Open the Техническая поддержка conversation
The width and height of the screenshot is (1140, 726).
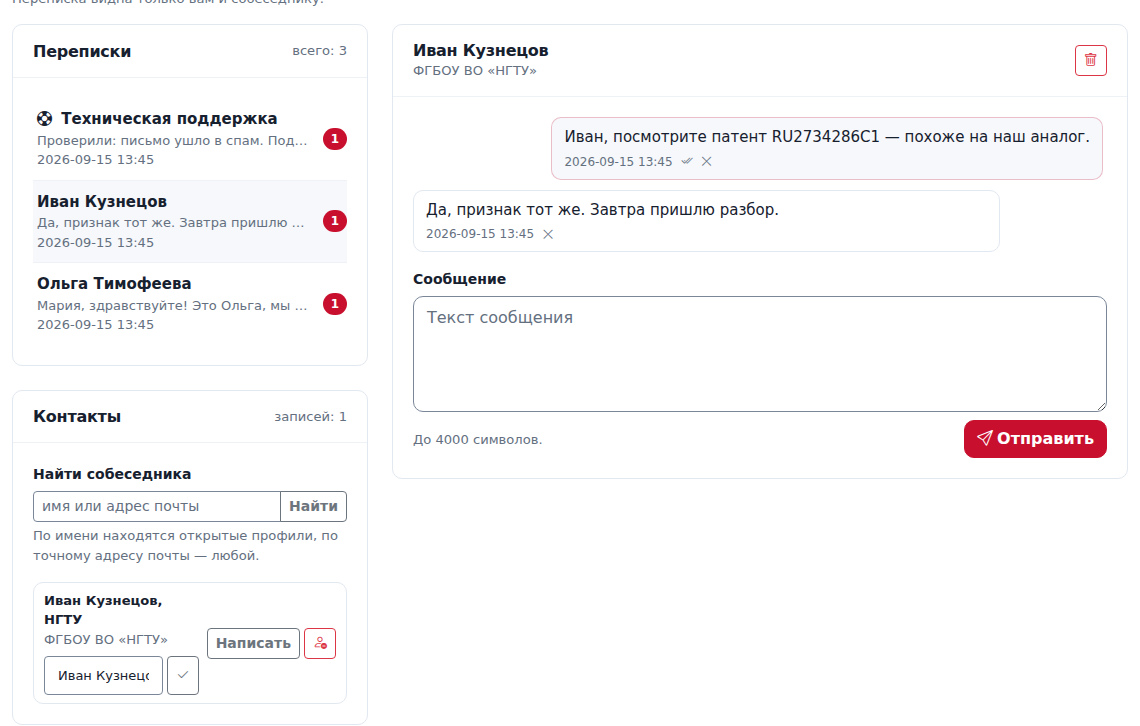[190, 138]
